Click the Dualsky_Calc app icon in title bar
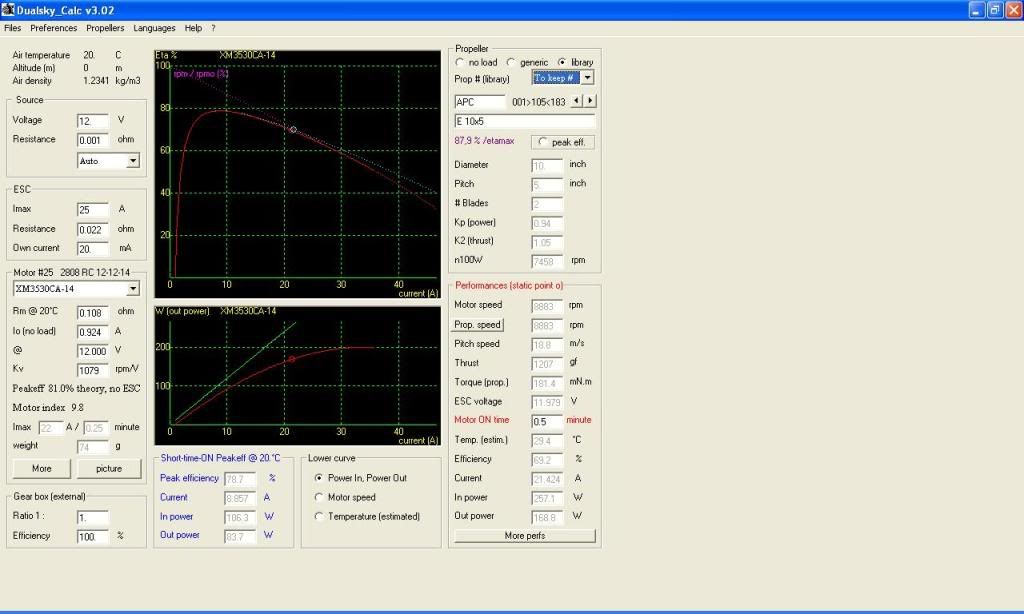The height and width of the screenshot is (614, 1024). click(9, 10)
